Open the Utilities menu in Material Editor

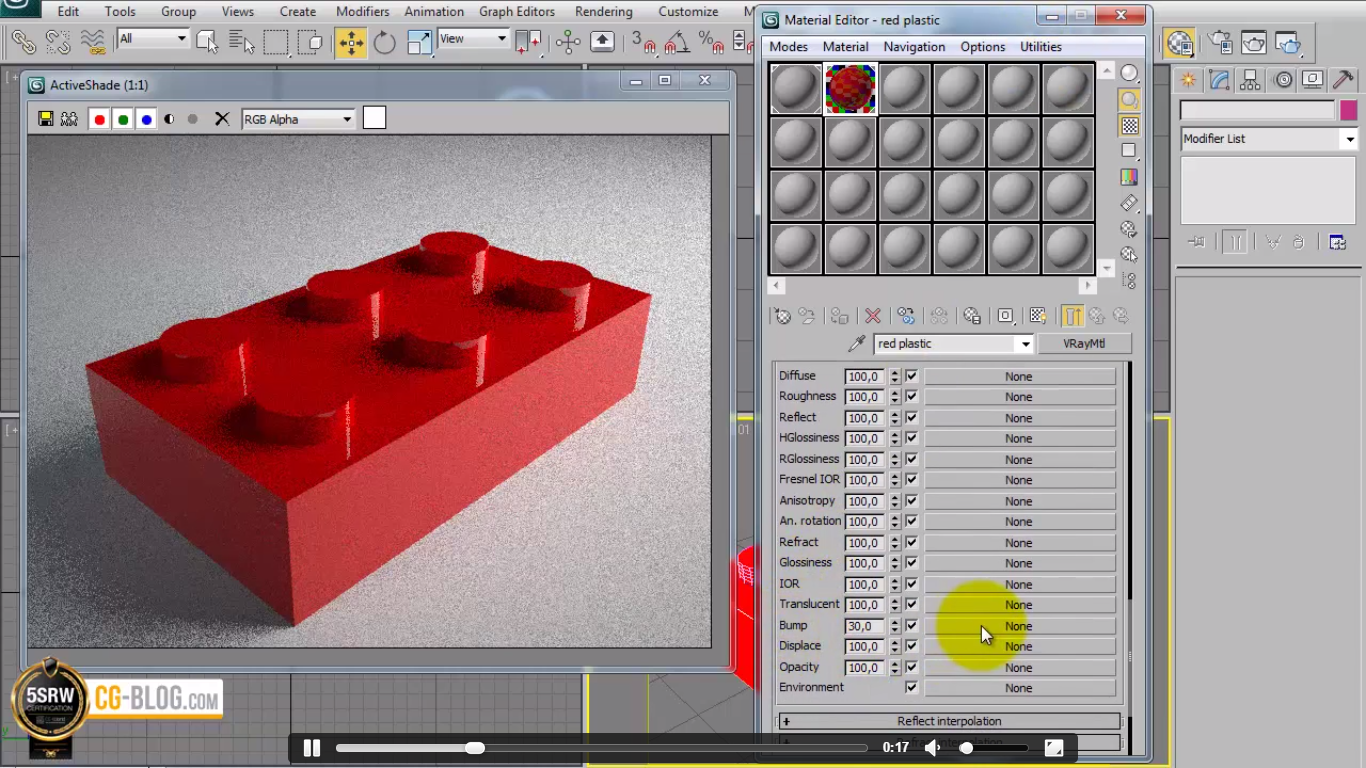pyautogui.click(x=1041, y=47)
